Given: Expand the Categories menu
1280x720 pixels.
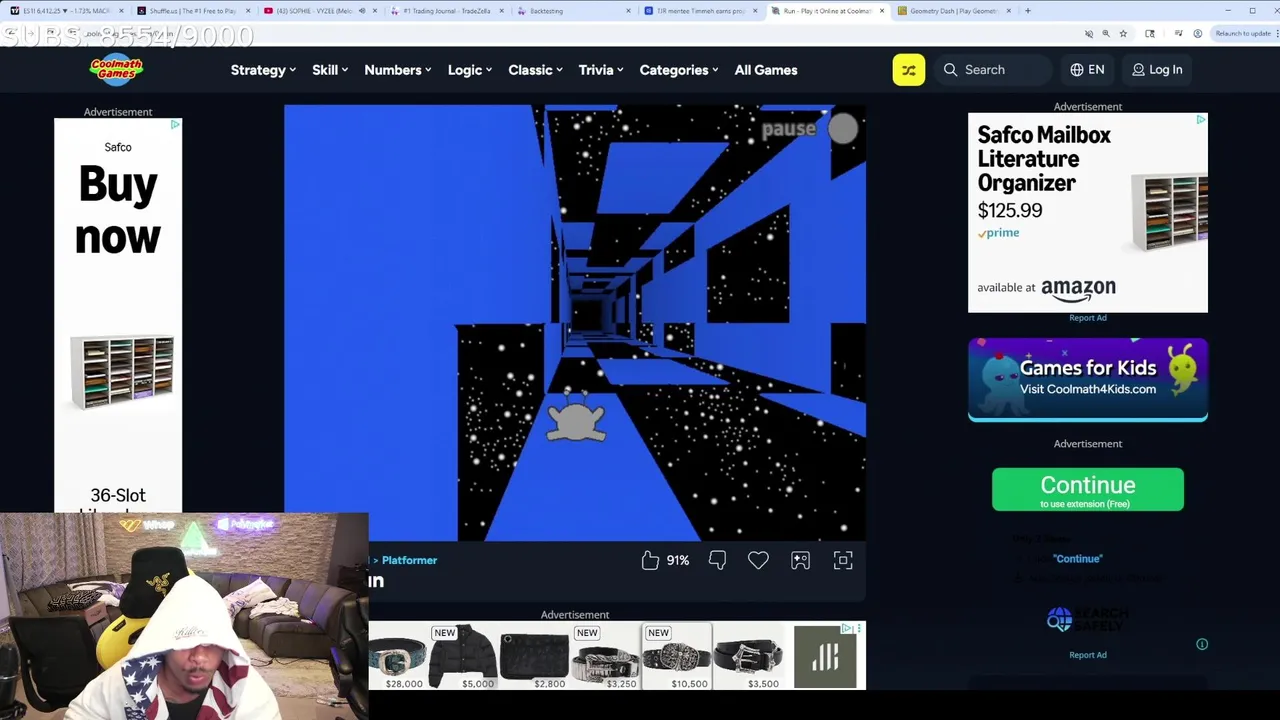Looking at the screenshot, I should tap(680, 70).
